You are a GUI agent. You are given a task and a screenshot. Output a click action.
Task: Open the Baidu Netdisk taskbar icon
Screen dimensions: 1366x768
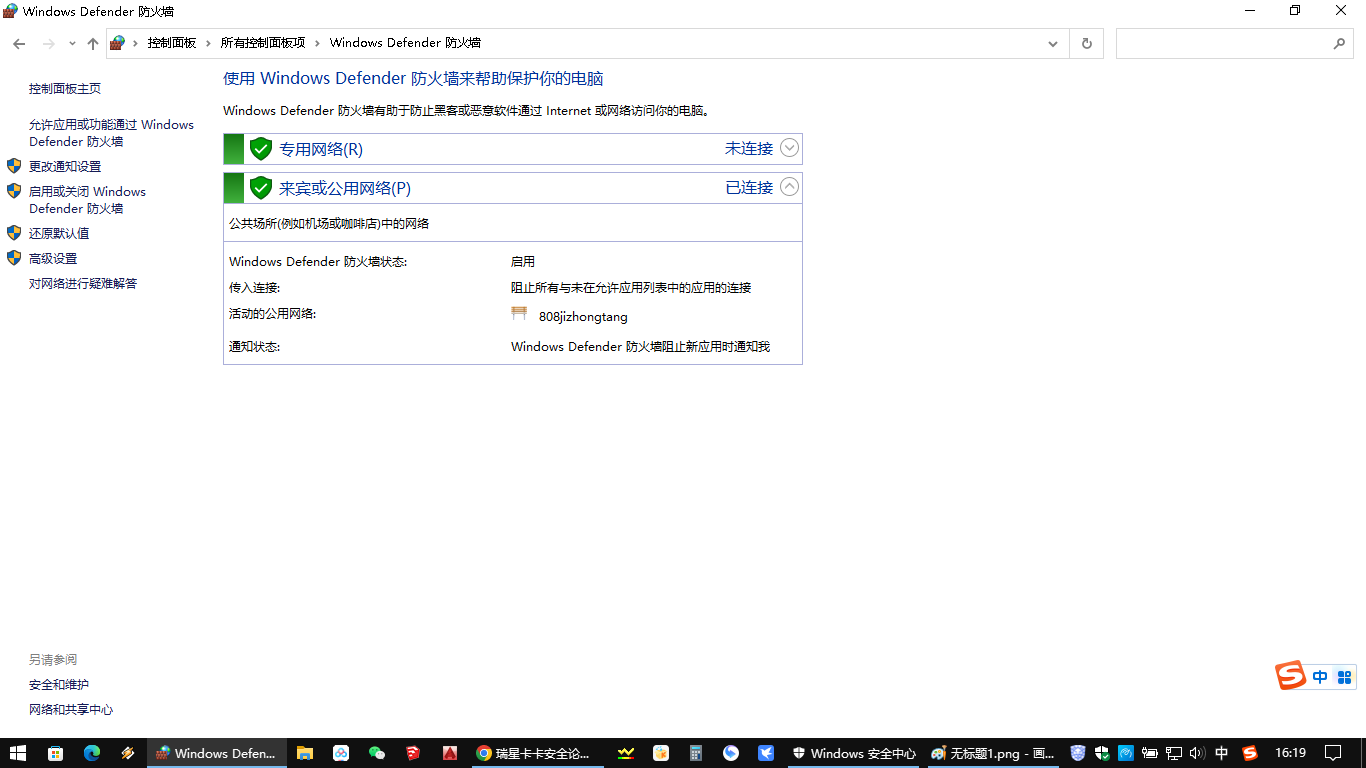click(341, 753)
